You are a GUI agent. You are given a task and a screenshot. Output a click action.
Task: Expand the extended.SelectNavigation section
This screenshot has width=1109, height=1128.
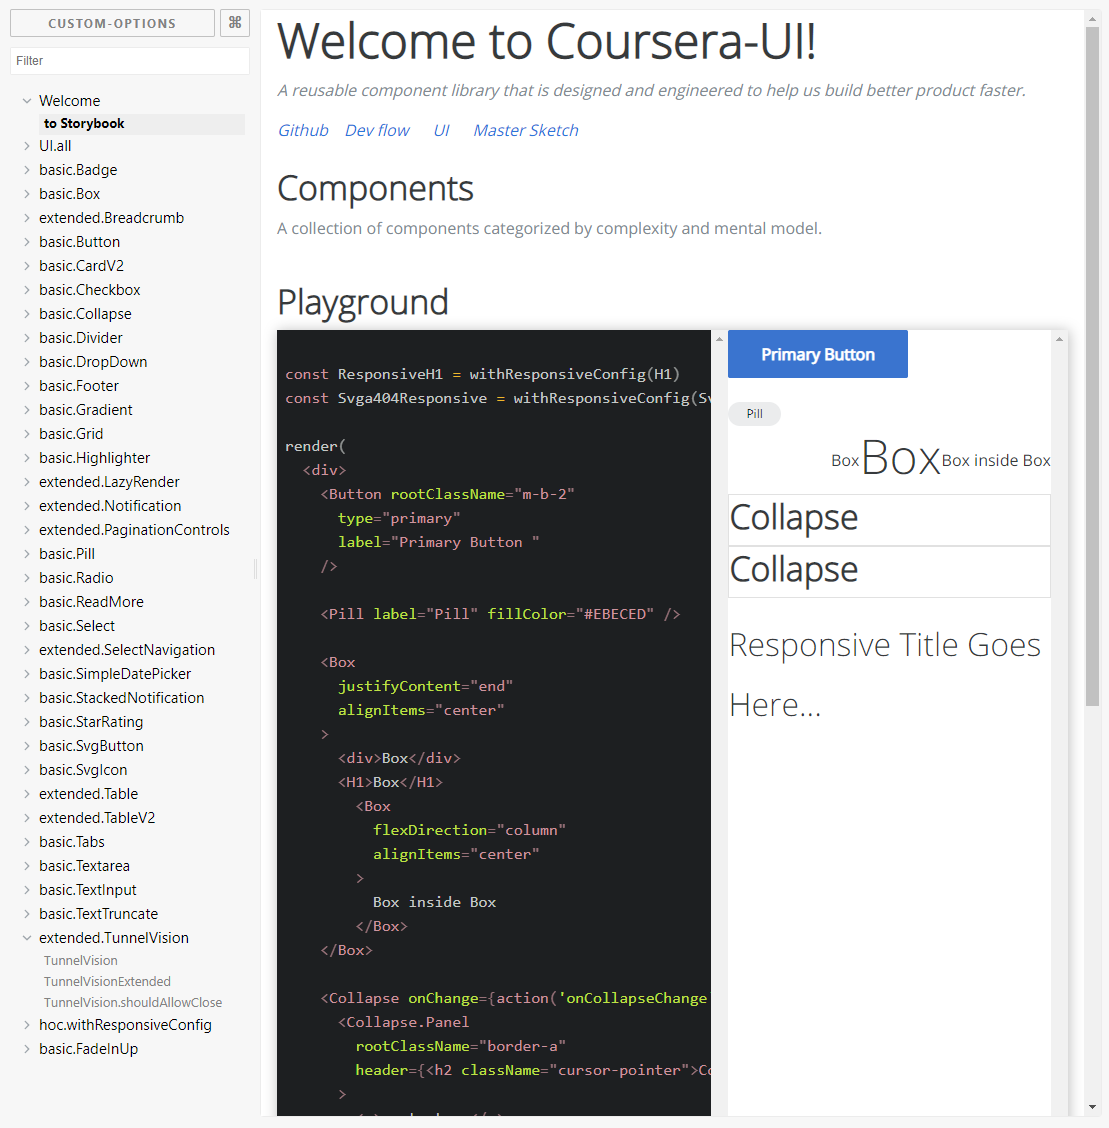pos(127,650)
